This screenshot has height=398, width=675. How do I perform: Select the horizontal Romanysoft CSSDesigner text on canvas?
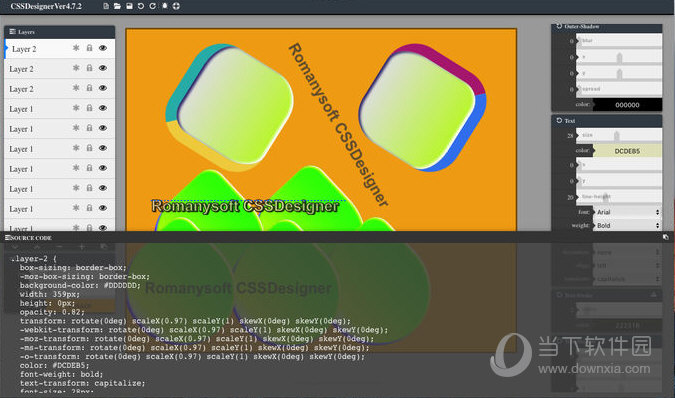click(x=245, y=207)
